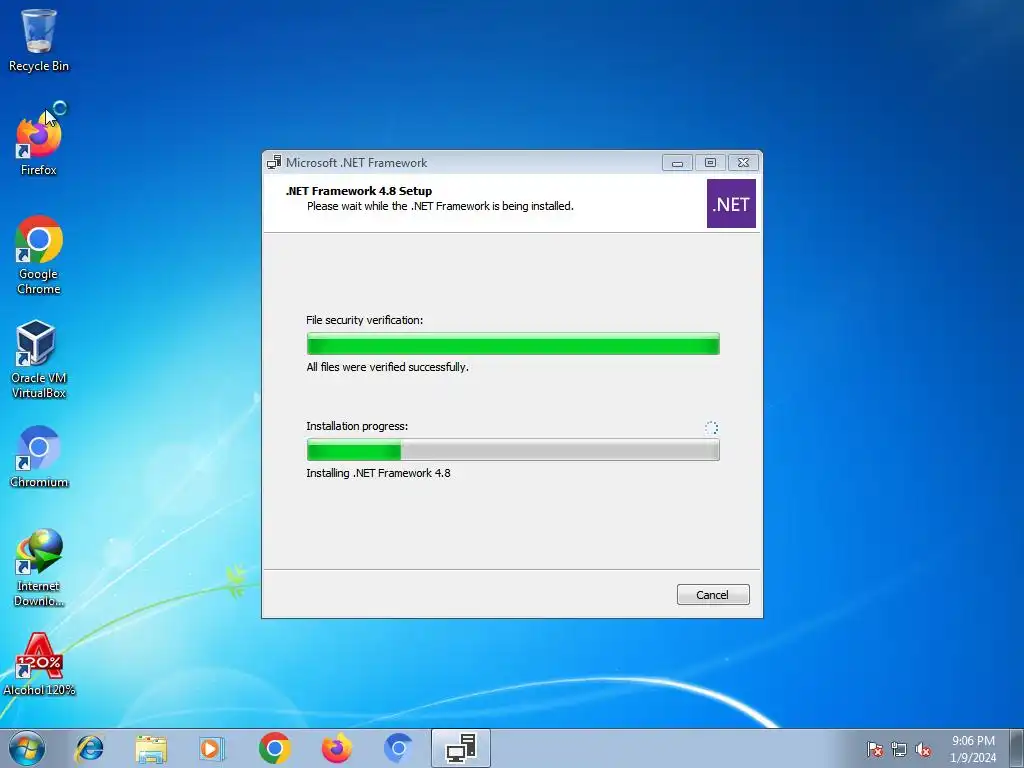Maximize the Microsoft .NET Framework window
This screenshot has width=1024, height=768.
click(x=710, y=163)
